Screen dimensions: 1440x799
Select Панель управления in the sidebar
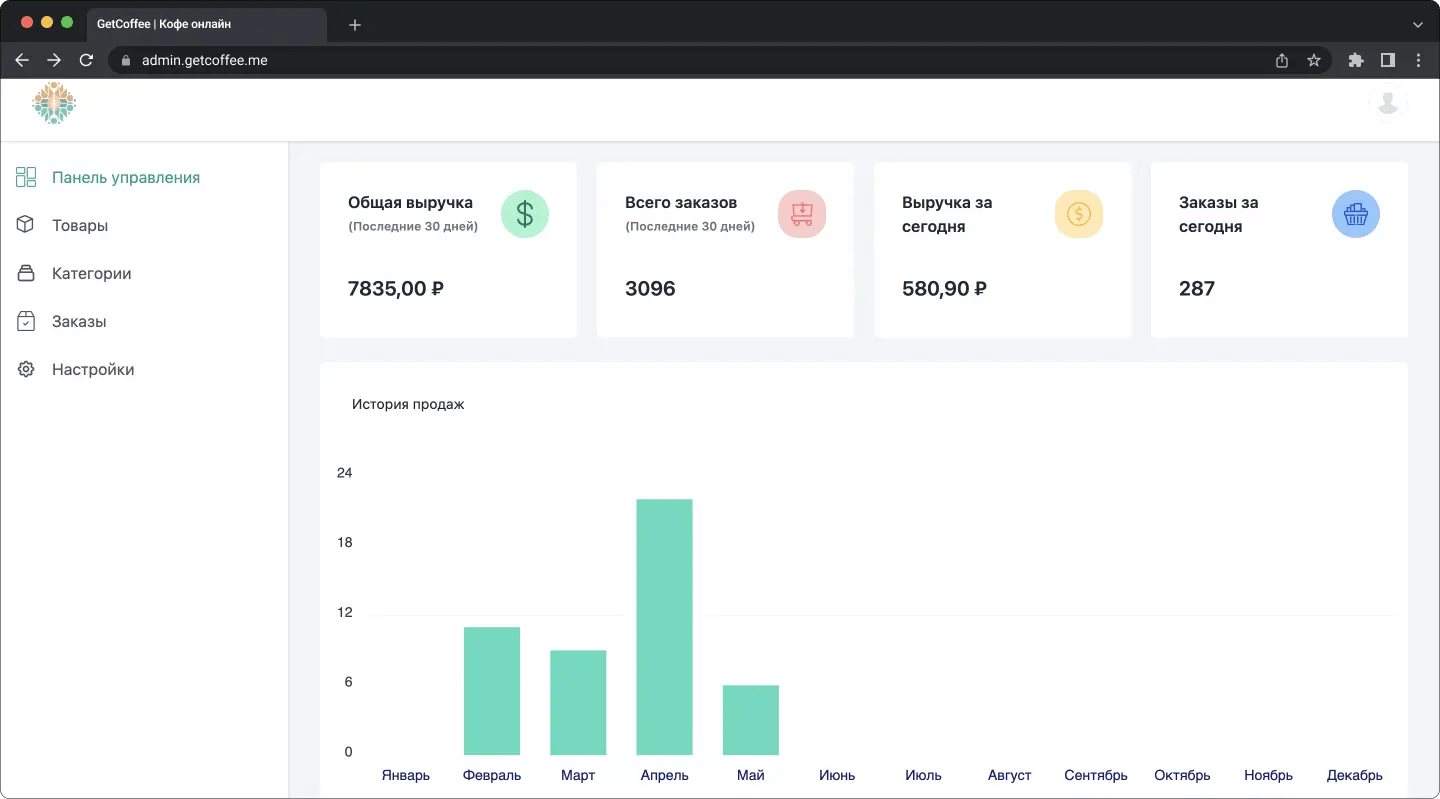point(126,177)
